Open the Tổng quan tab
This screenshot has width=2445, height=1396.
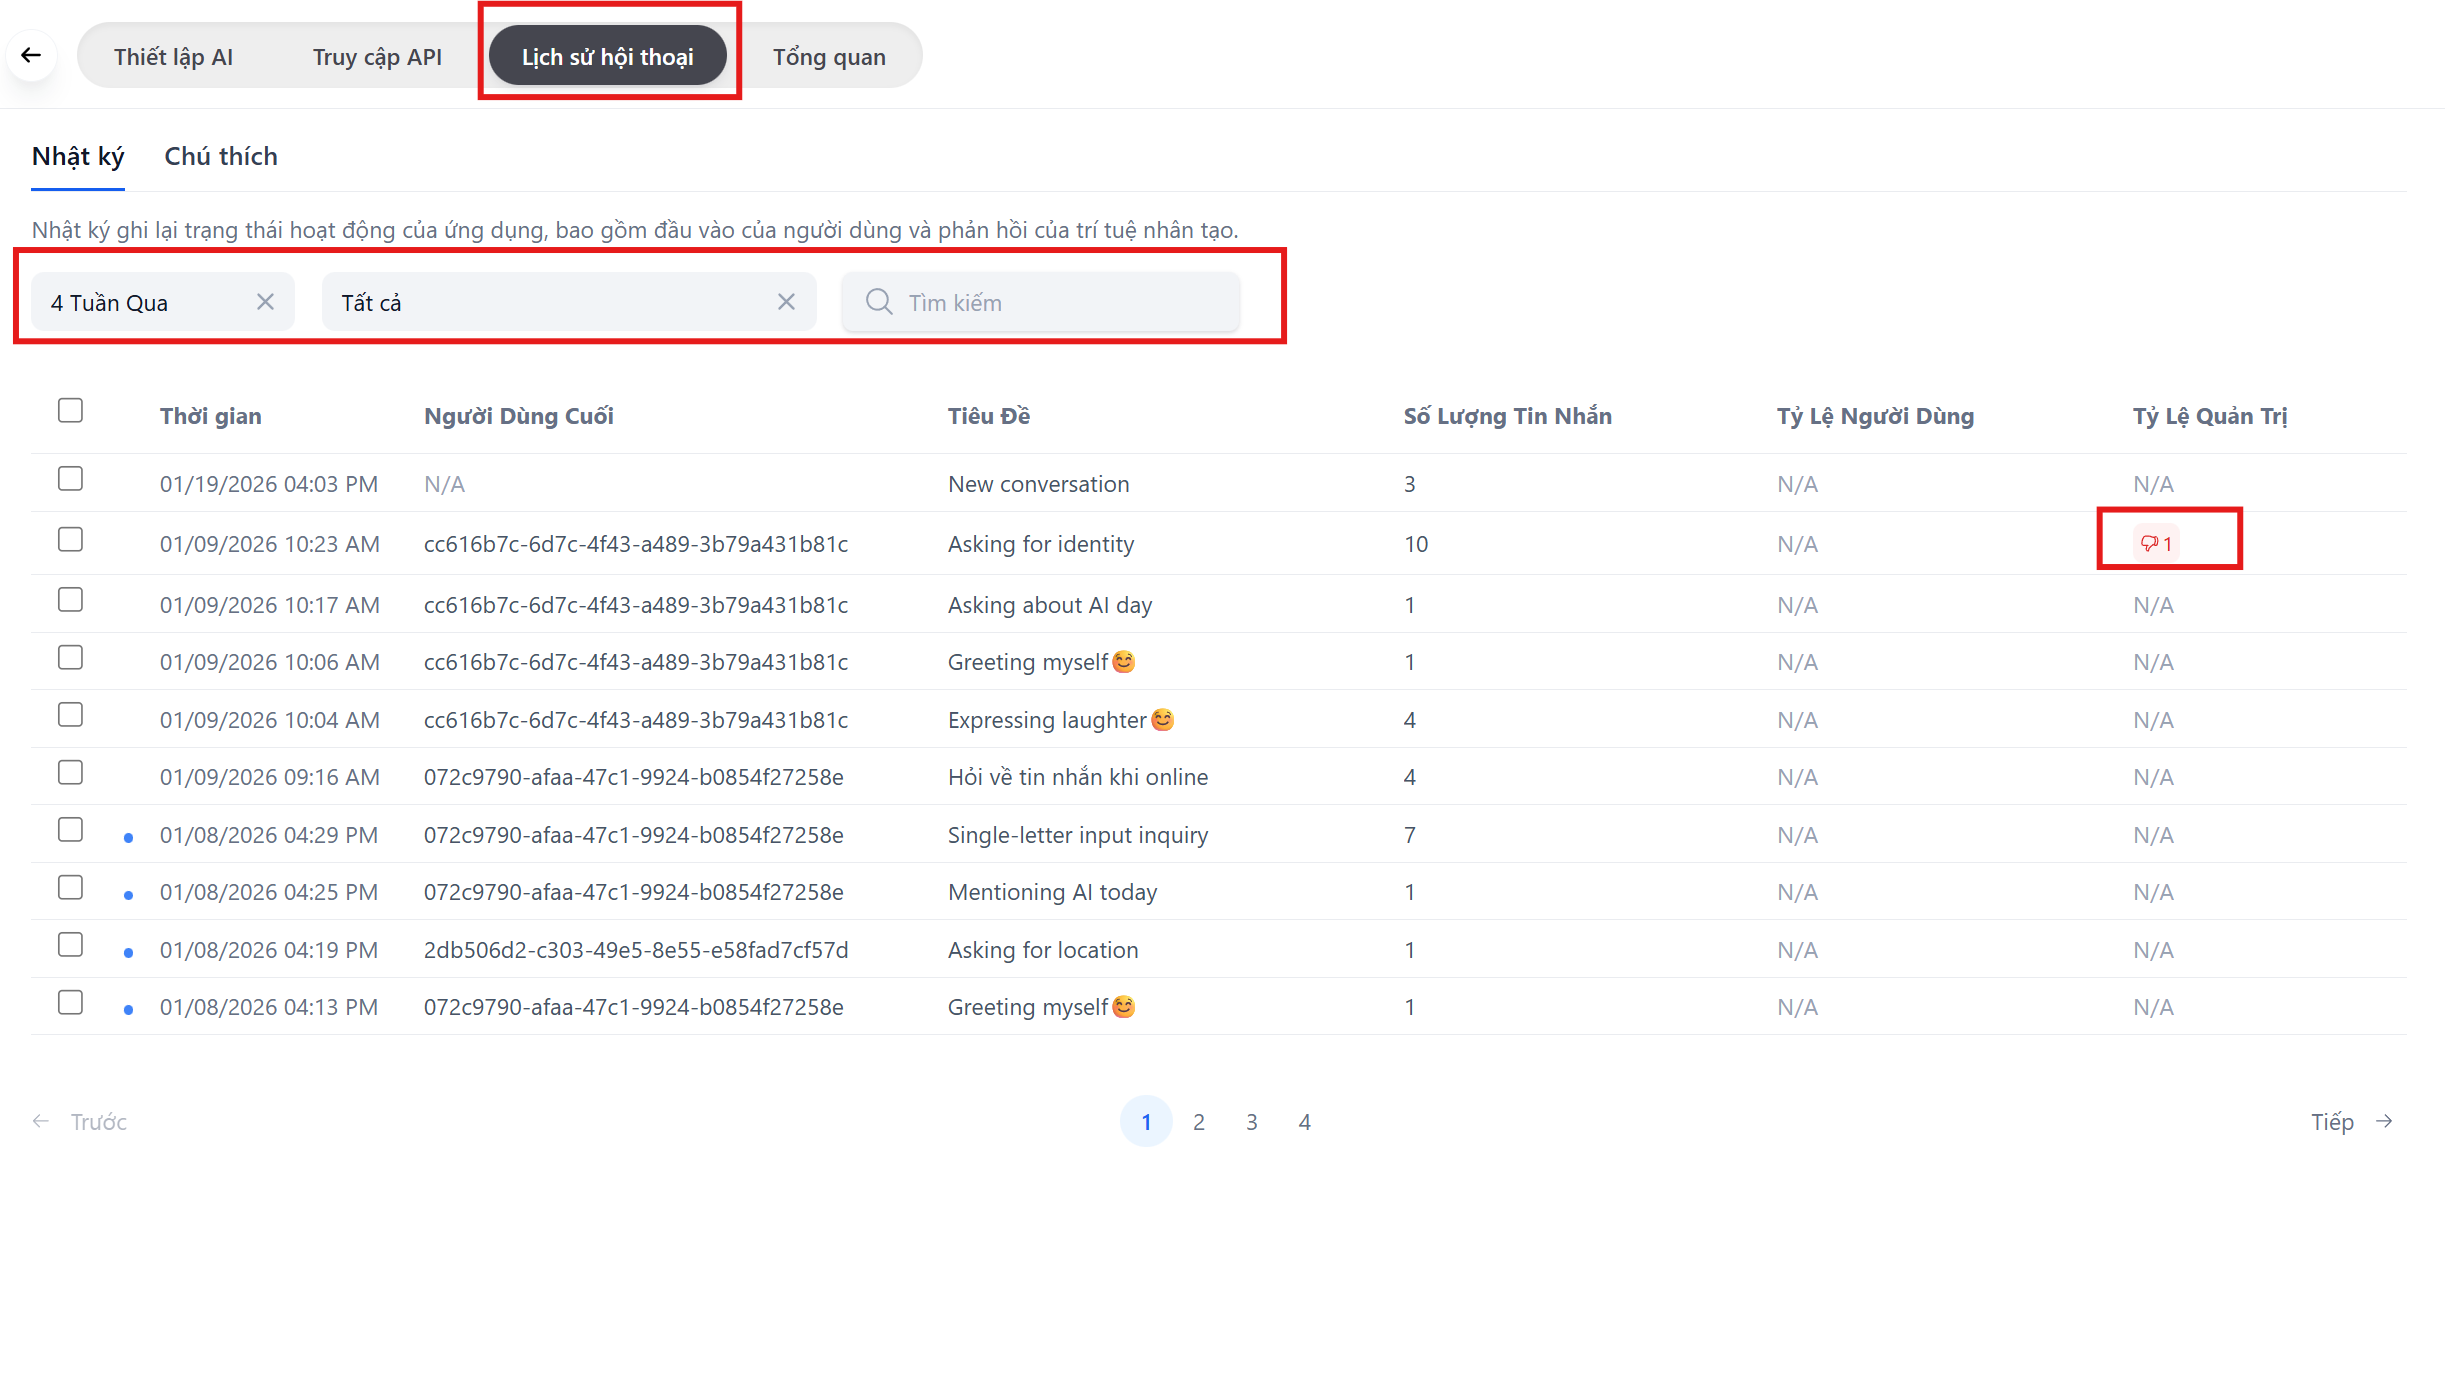coord(829,57)
